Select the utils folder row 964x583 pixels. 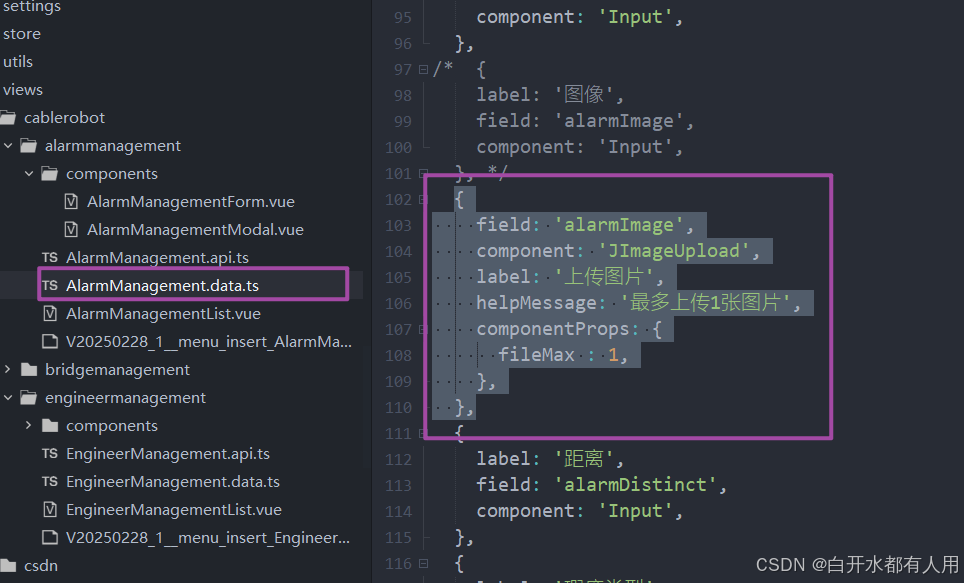click(18, 61)
